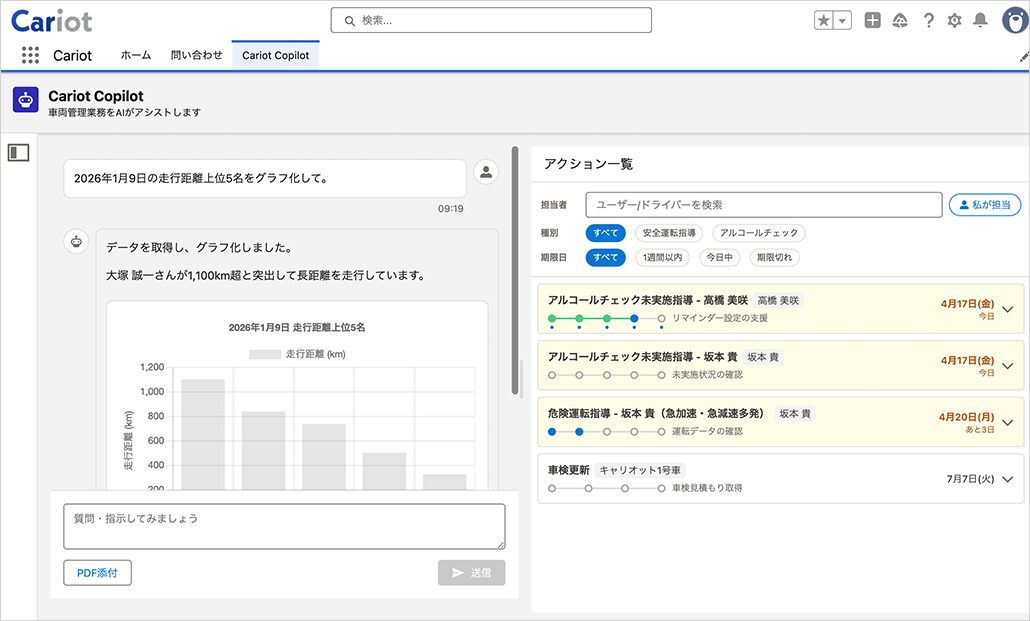Click the キャリオット1号車 tag
This screenshot has height=621, width=1030.
pos(640,470)
